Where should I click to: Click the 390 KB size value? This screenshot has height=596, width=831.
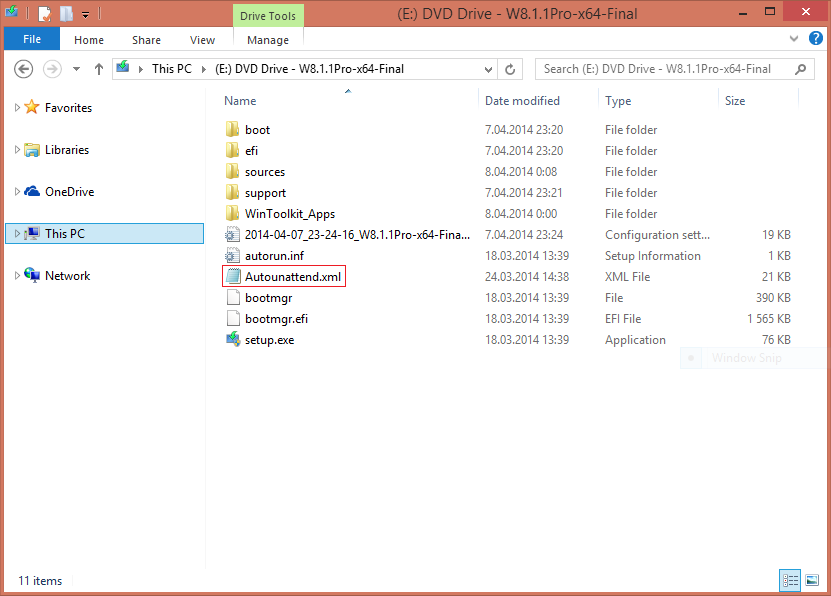click(773, 298)
